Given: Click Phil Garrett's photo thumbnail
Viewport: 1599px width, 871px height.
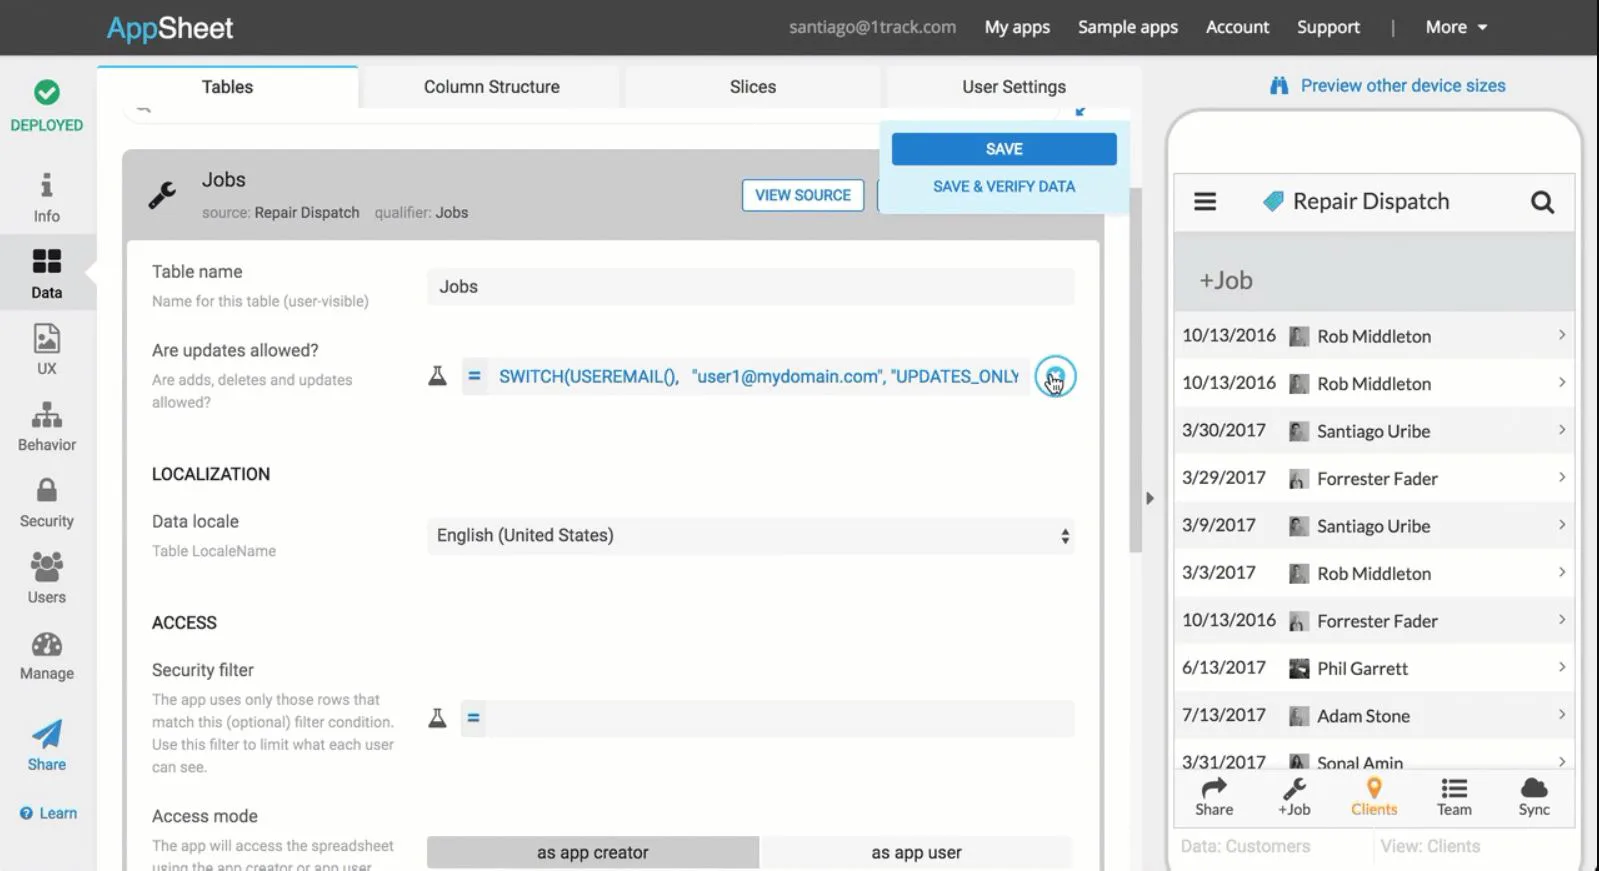Looking at the screenshot, I should [1299, 669].
